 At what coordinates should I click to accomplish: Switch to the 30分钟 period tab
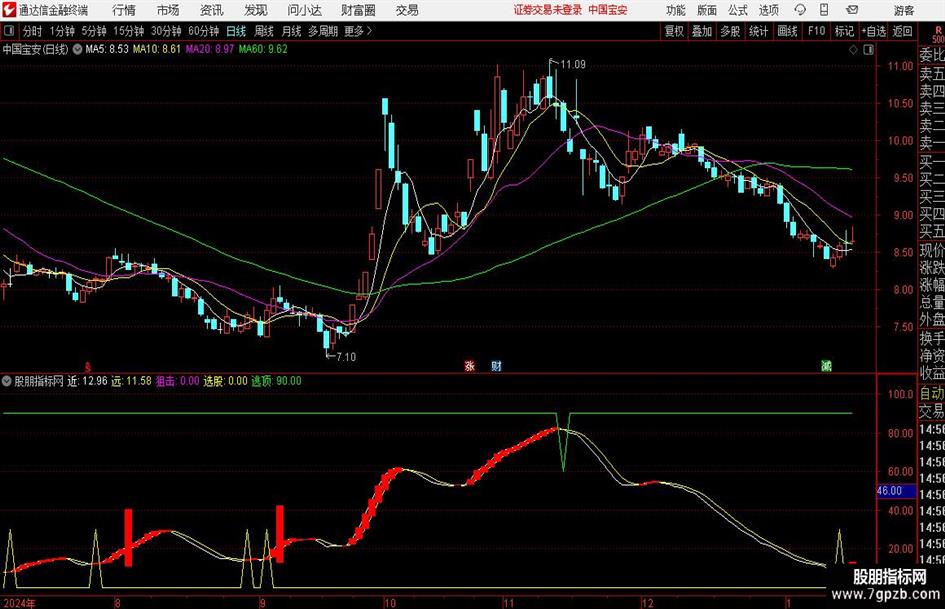166,31
